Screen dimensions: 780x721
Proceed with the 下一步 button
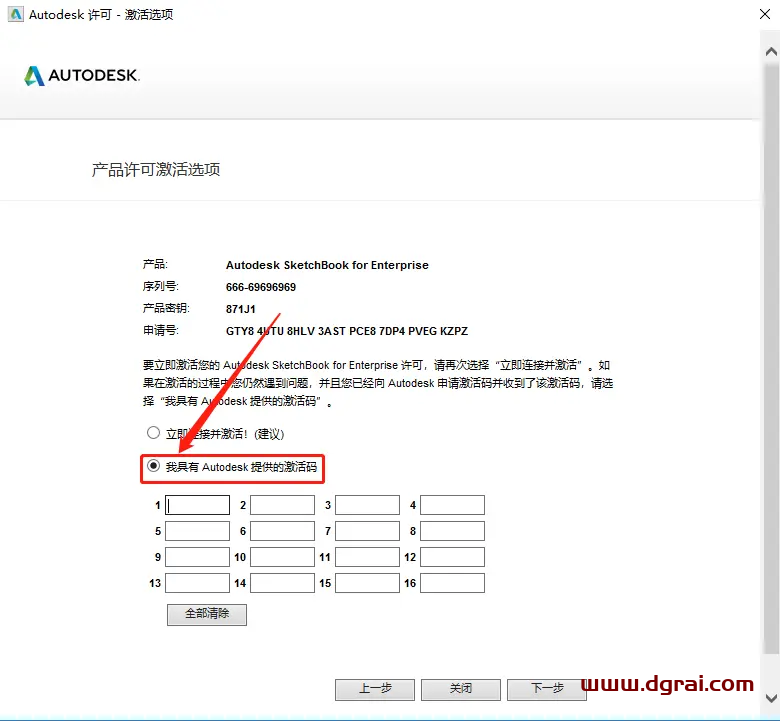(x=547, y=690)
